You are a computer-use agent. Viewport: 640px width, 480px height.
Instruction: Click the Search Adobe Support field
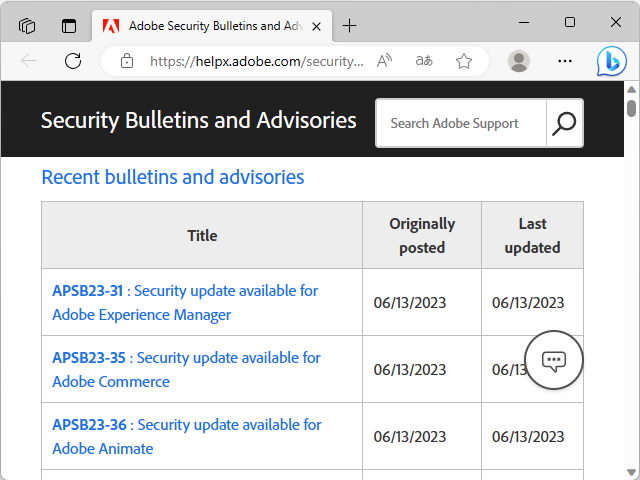pyautogui.click(x=460, y=123)
